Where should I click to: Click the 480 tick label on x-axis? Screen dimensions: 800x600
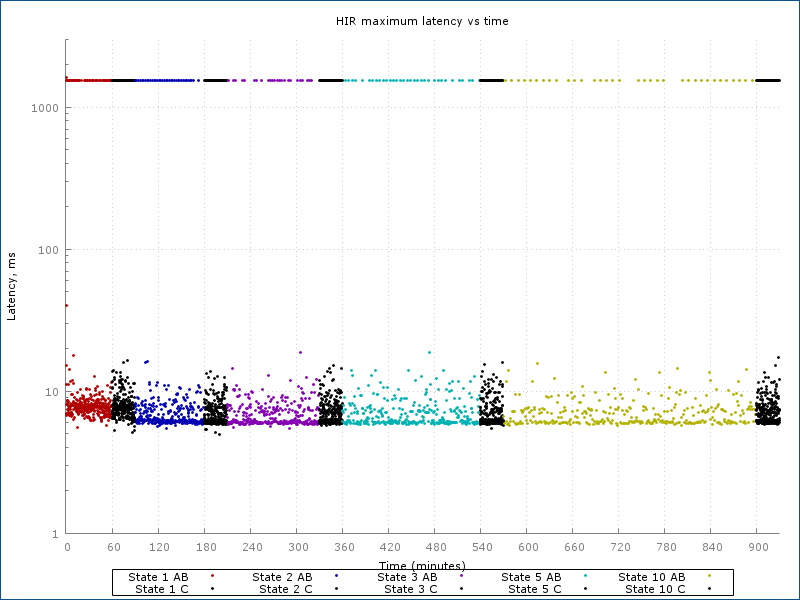436,547
